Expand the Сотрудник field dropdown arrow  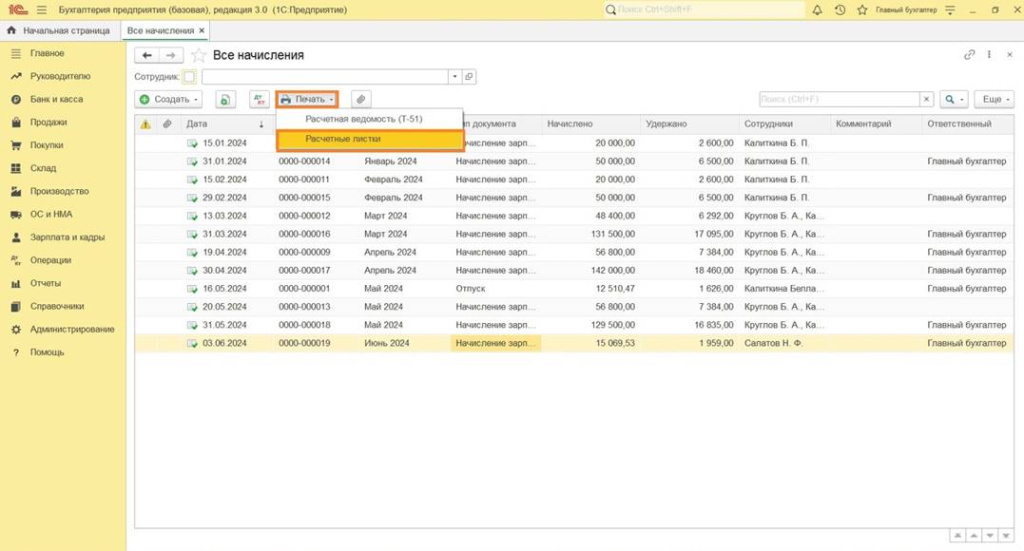454,76
